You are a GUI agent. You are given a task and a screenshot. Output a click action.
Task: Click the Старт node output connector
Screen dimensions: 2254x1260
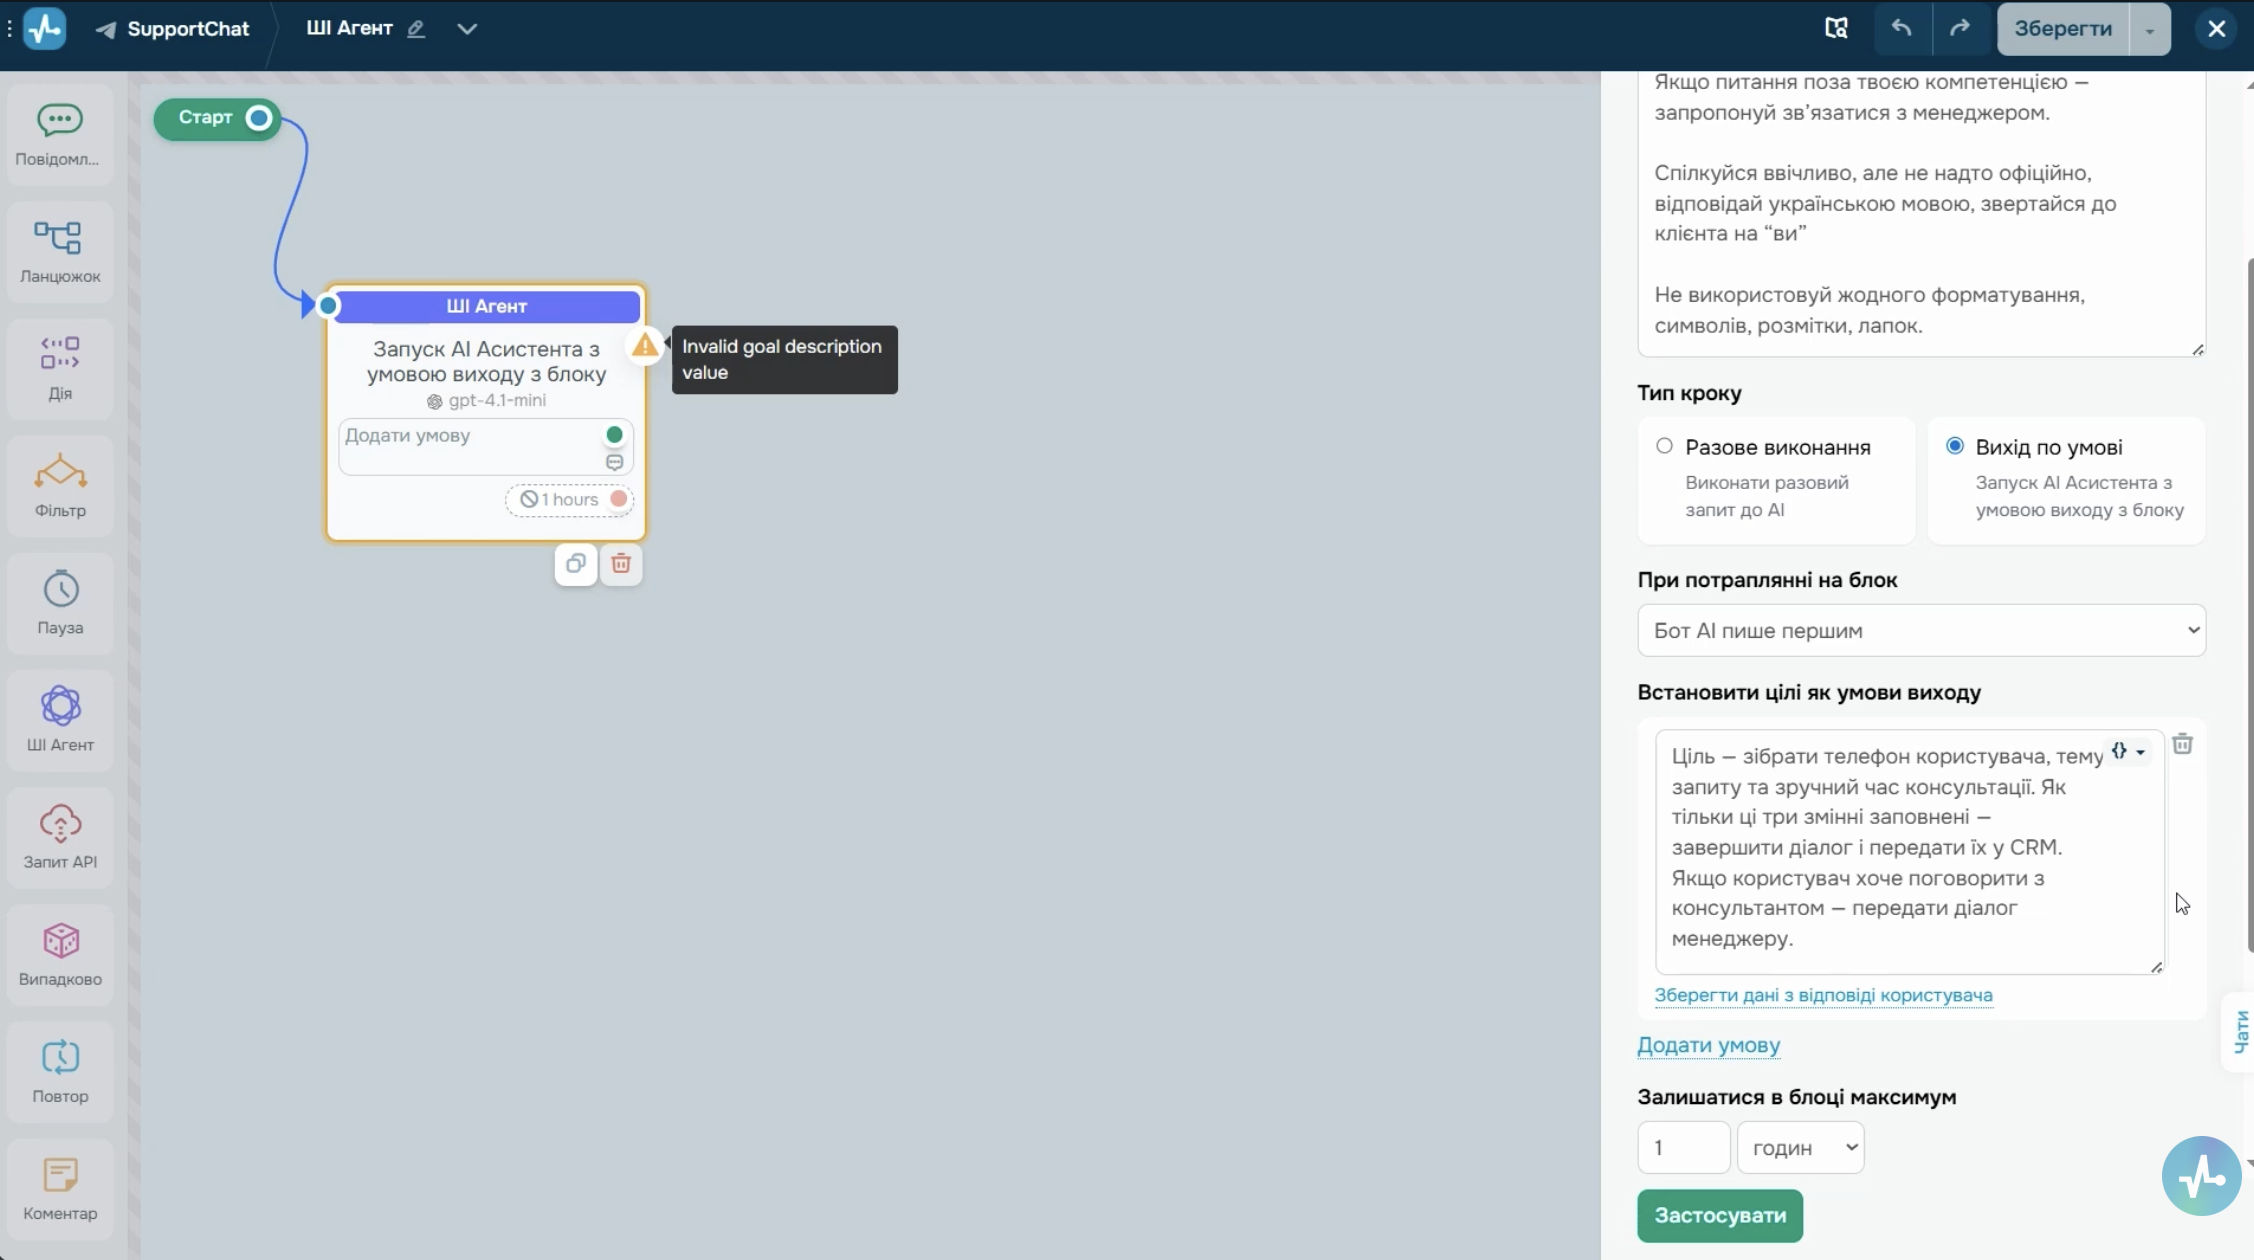(259, 118)
